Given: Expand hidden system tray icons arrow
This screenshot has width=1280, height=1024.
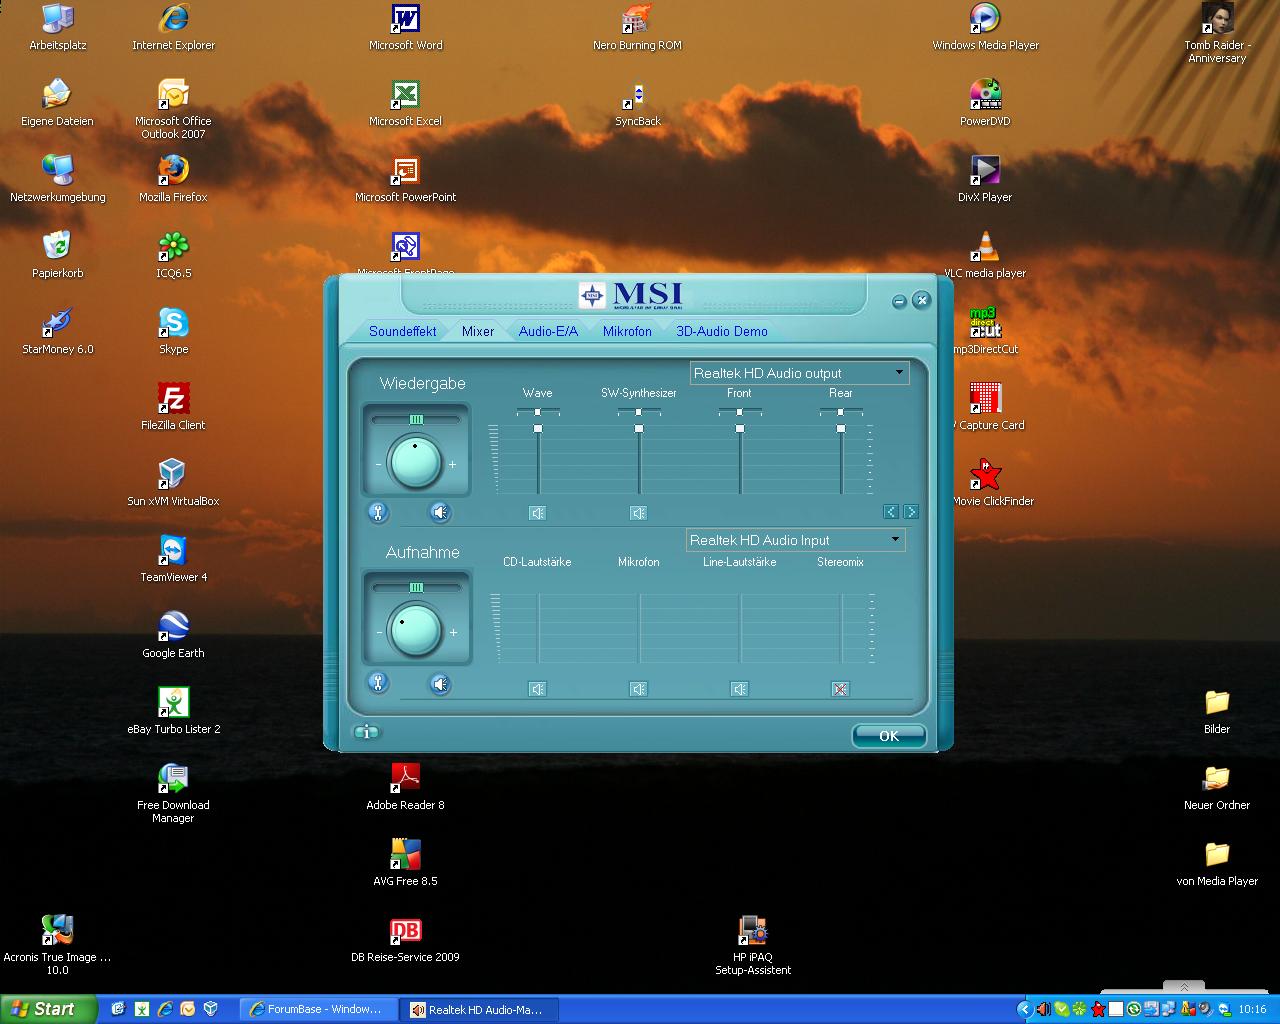Looking at the screenshot, I should [x=1024, y=1009].
